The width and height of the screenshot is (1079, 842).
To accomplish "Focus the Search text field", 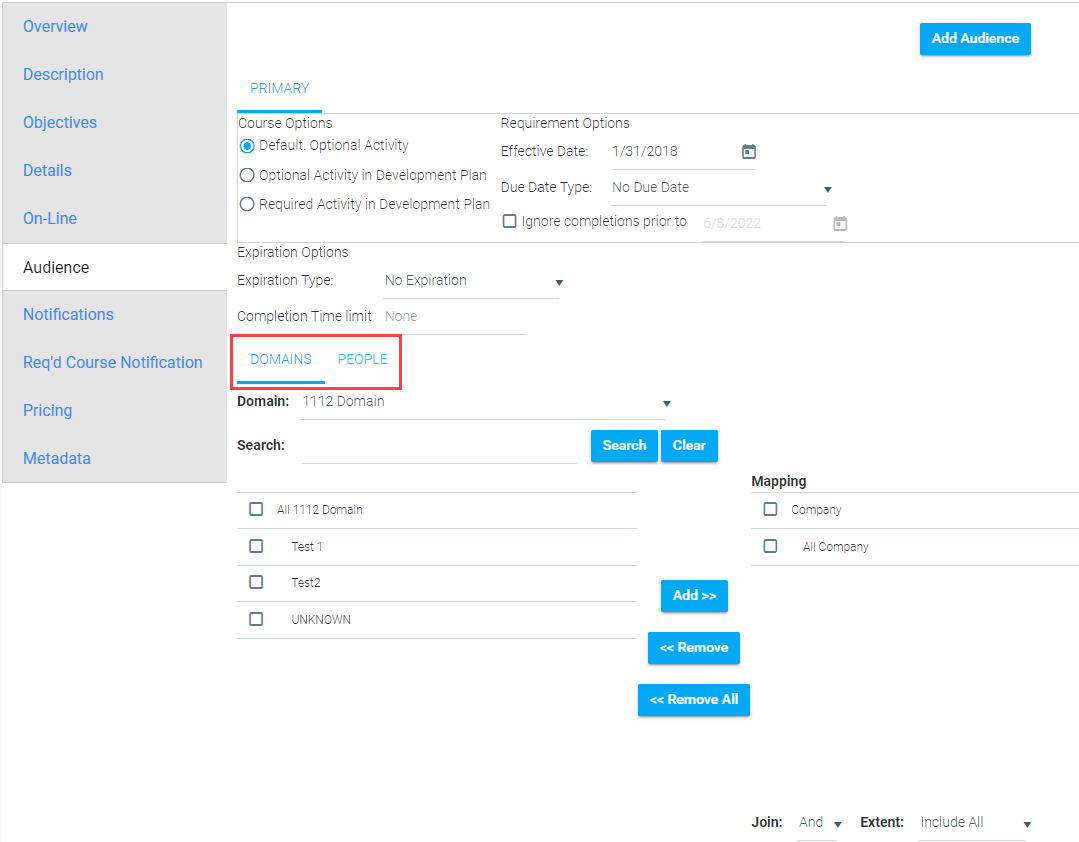I will click(439, 447).
